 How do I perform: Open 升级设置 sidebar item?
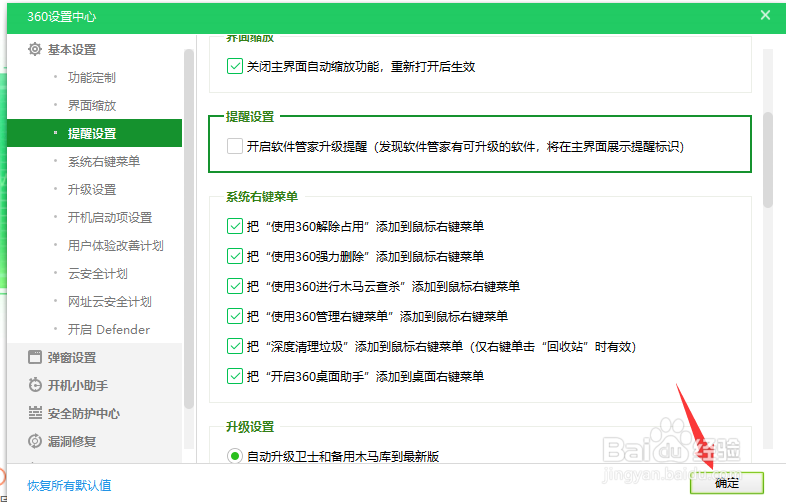coord(94,190)
